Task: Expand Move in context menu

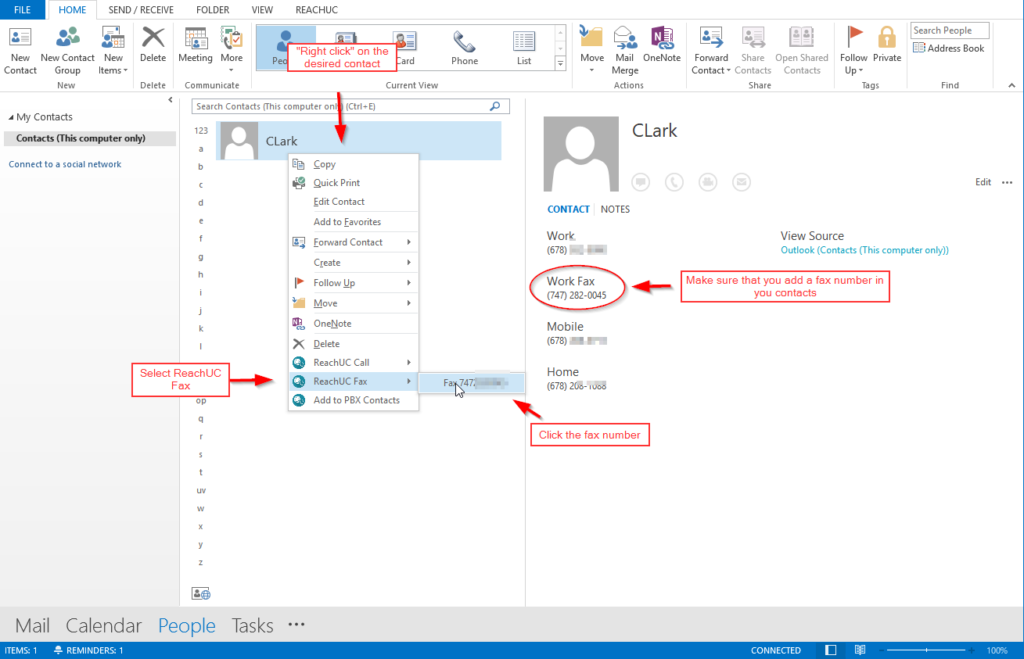Action: (x=353, y=303)
